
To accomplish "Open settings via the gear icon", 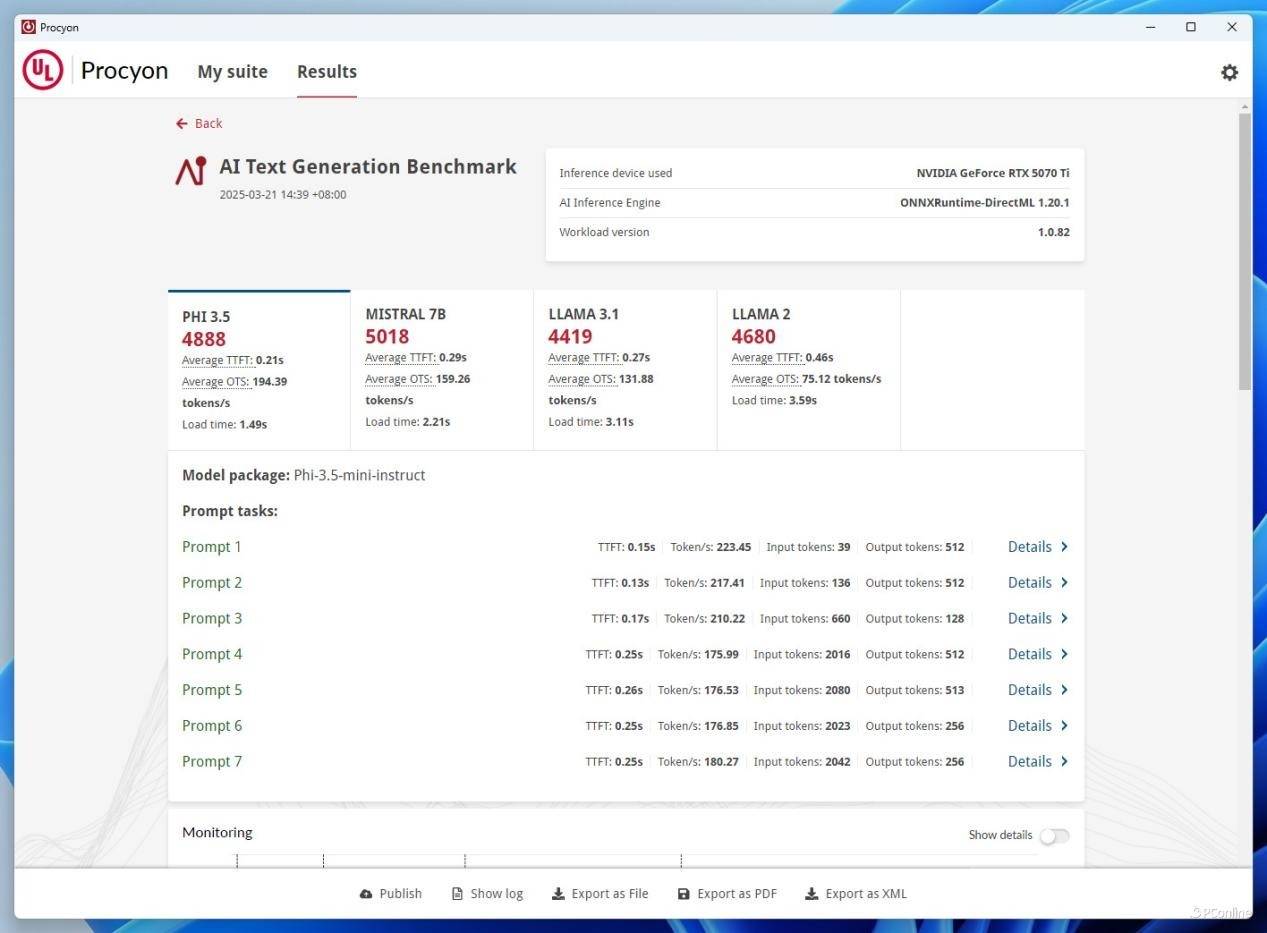I will tap(1229, 72).
